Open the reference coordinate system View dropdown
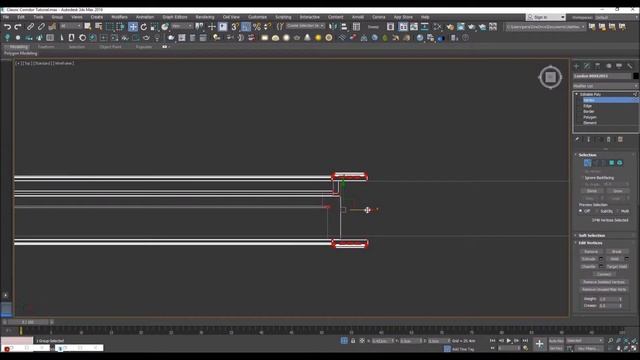640x360 pixels. click(182, 26)
